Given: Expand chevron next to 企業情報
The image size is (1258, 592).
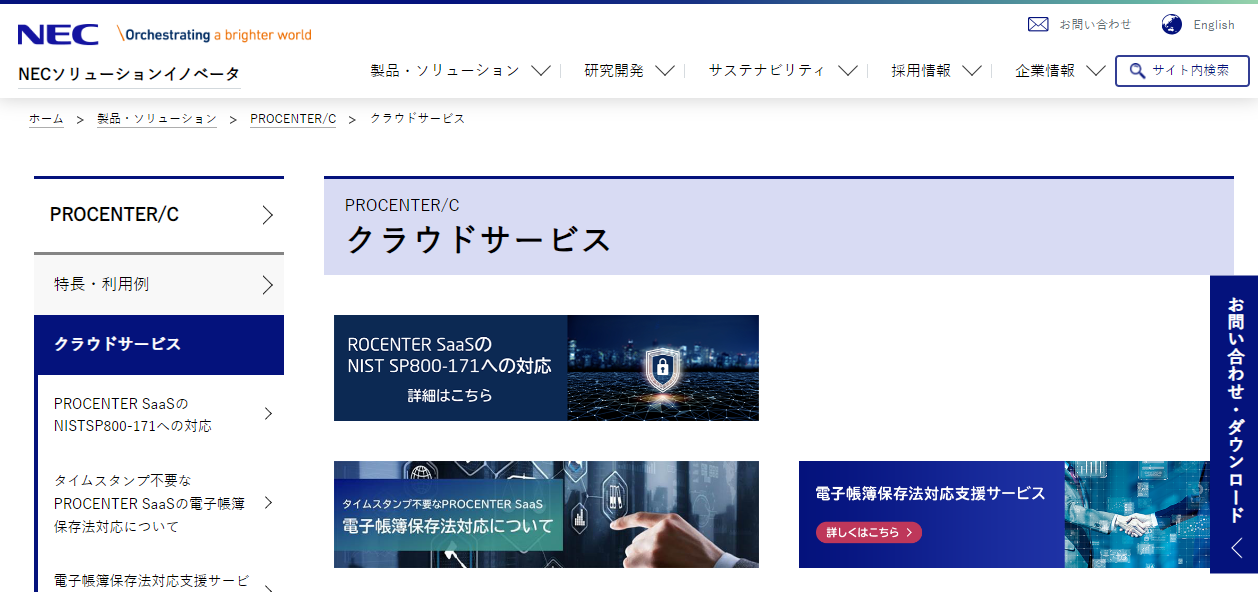Looking at the screenshot, I should pos(1096,71).
